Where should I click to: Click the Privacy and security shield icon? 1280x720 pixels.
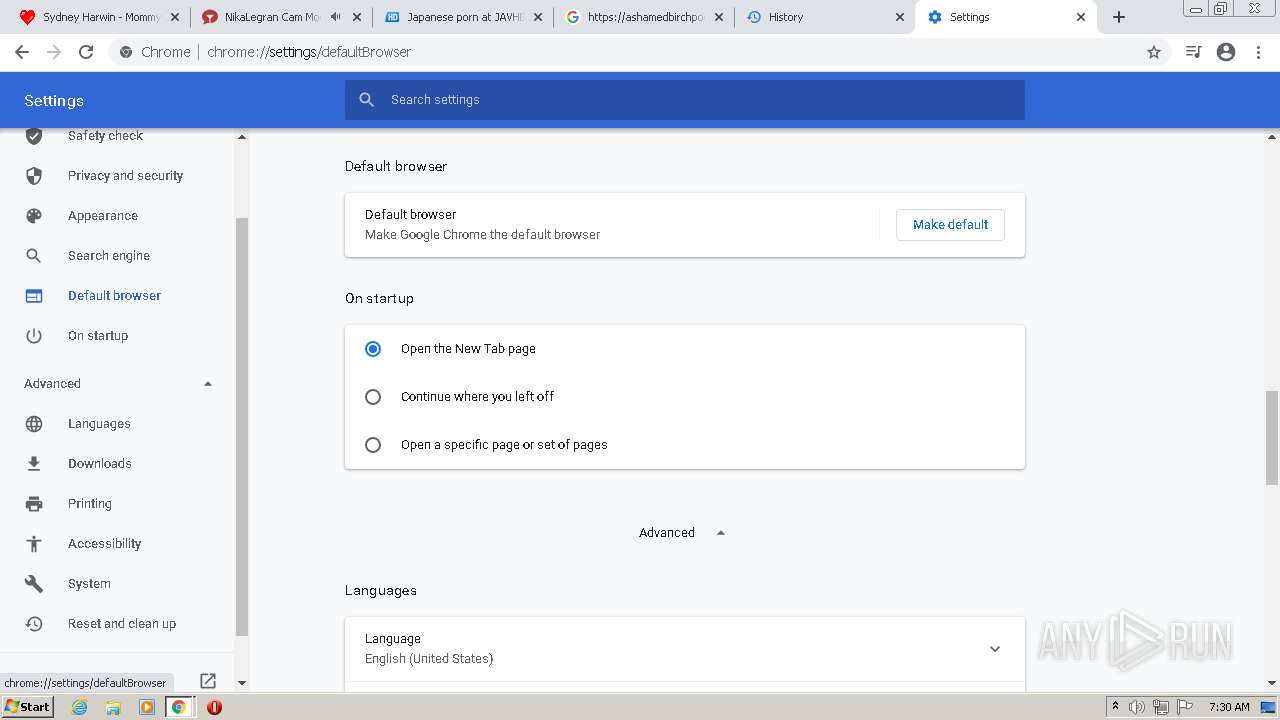tap(34, 176)
